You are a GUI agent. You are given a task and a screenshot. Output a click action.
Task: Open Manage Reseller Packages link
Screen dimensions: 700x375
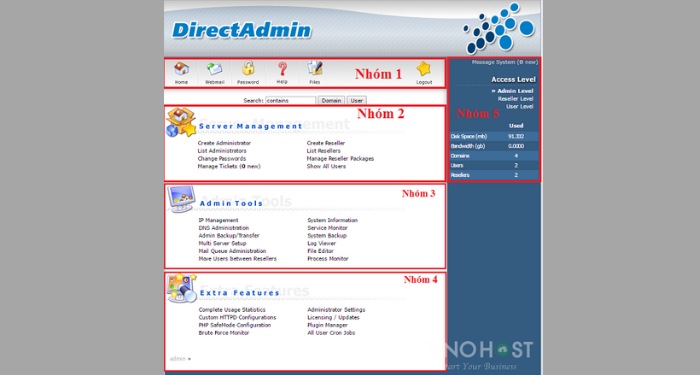[340, 158]
